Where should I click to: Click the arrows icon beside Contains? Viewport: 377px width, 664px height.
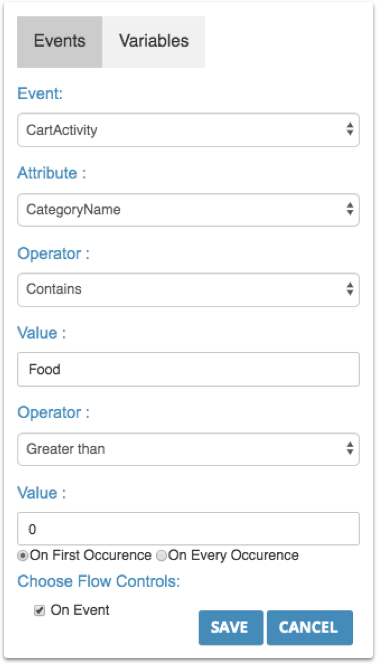(x=349, y=289)
